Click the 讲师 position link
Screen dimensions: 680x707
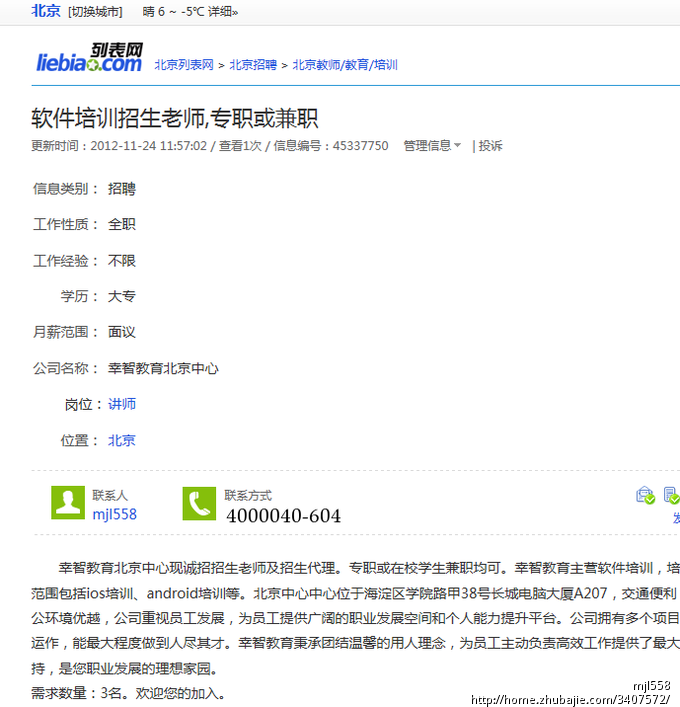pos(122,404)
